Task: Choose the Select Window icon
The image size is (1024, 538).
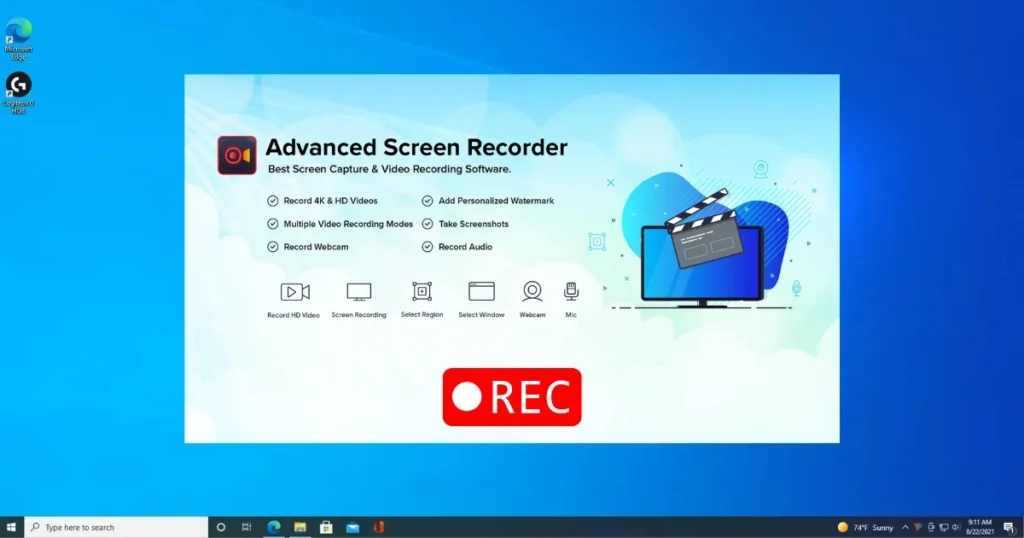Action: 481,291
